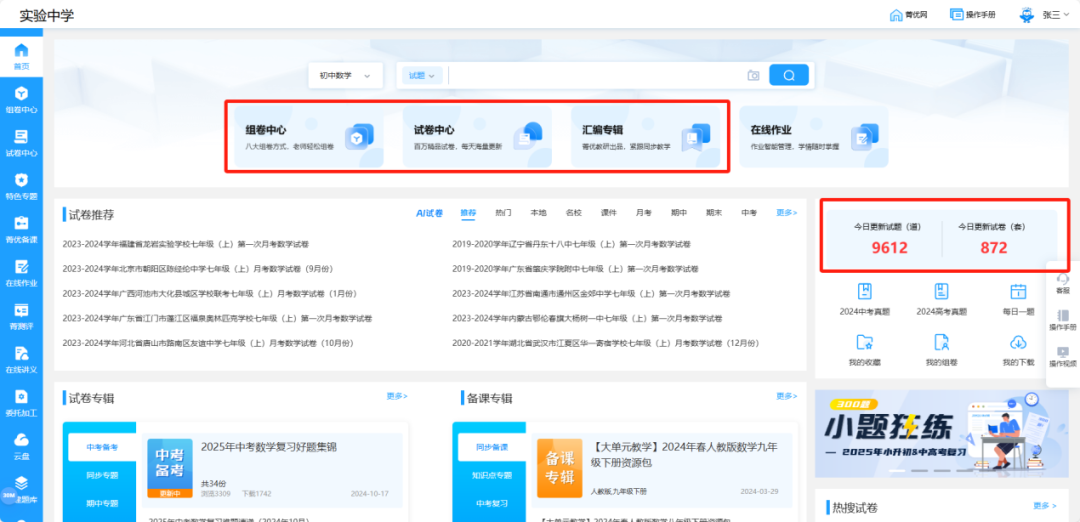
Task: Open 福建省龙岩实验学校七年级 paper link
Action: [185, 244]
